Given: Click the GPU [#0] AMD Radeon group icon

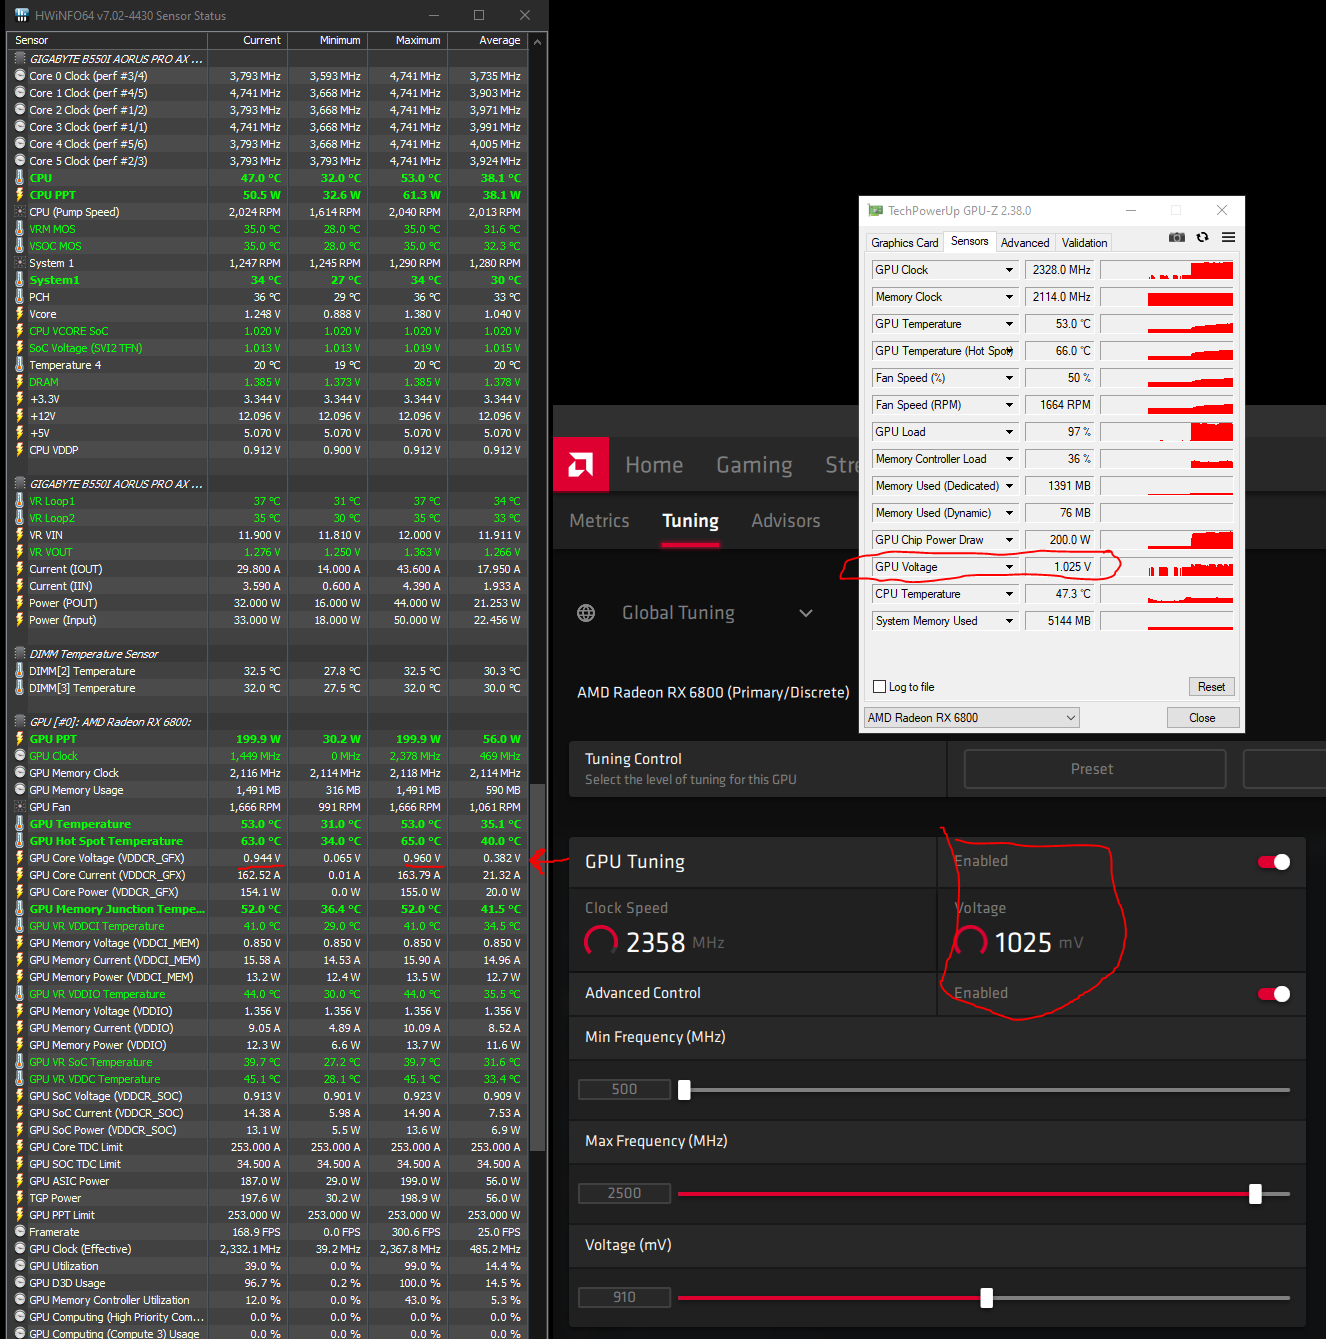Looking at the screenshot, I should 20,722.
